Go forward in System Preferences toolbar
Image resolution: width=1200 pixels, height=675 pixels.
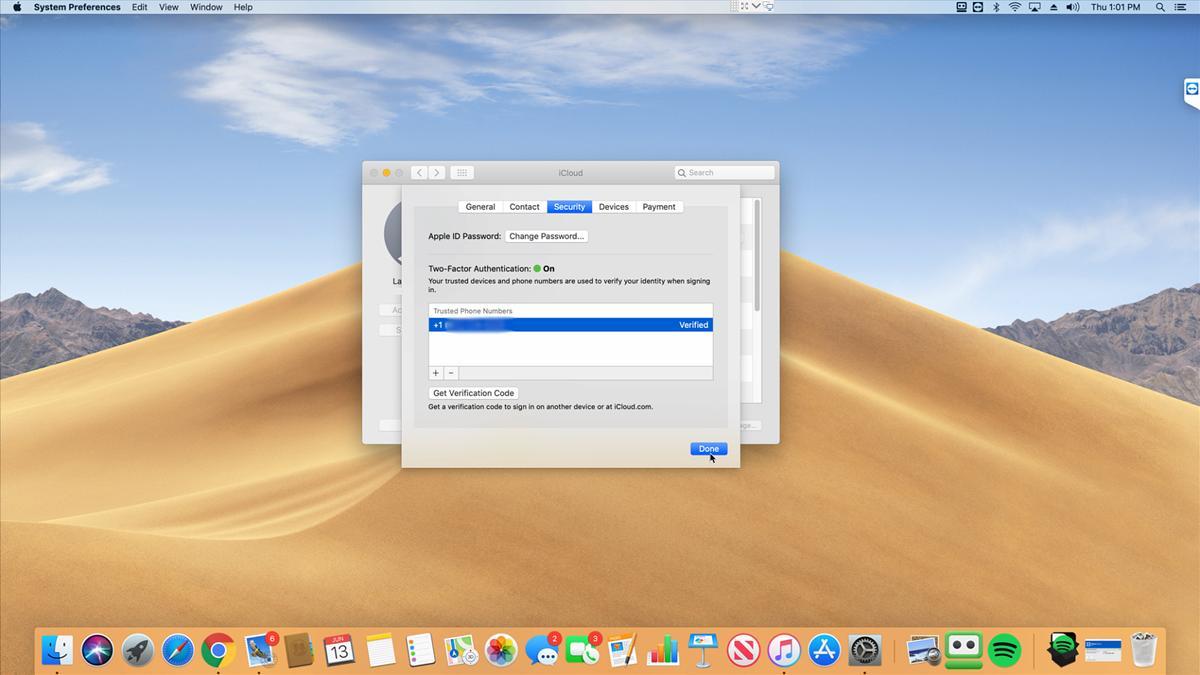click(436, 173)
